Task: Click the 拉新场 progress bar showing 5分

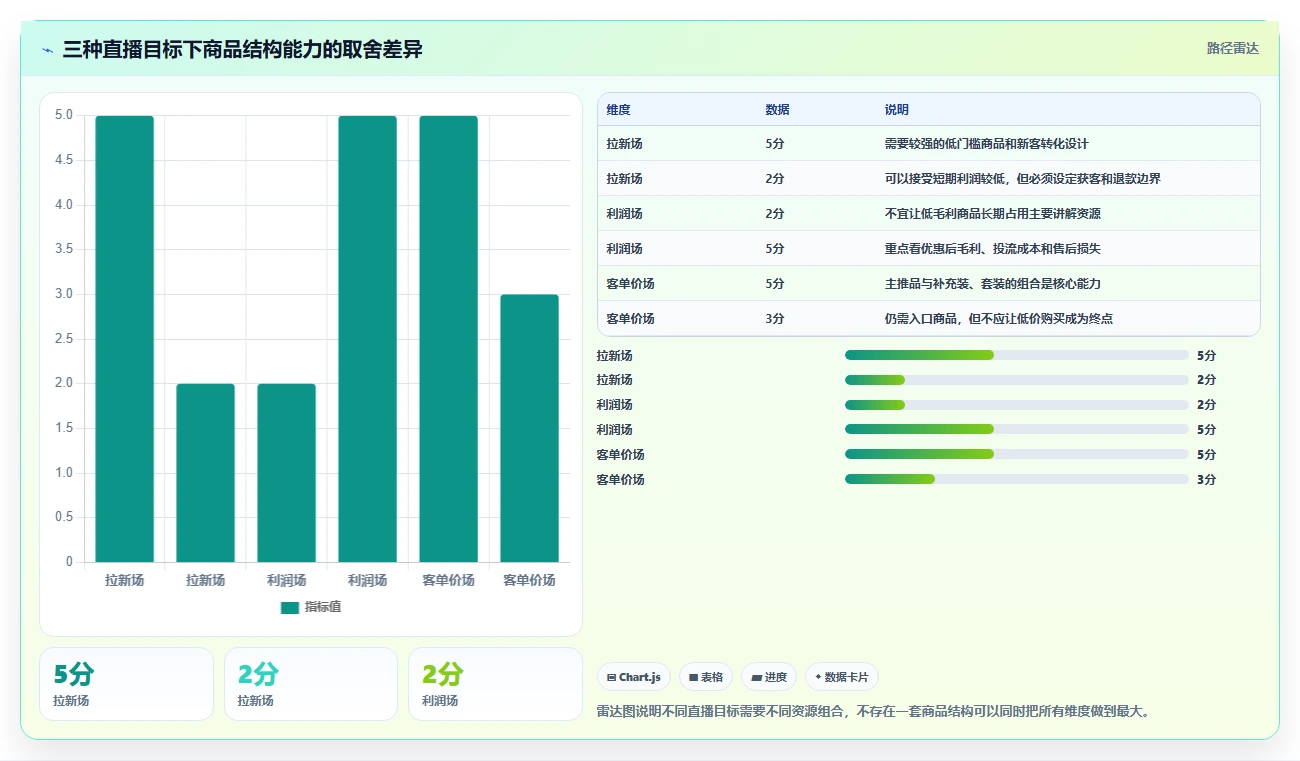Action: [1017, 355]
